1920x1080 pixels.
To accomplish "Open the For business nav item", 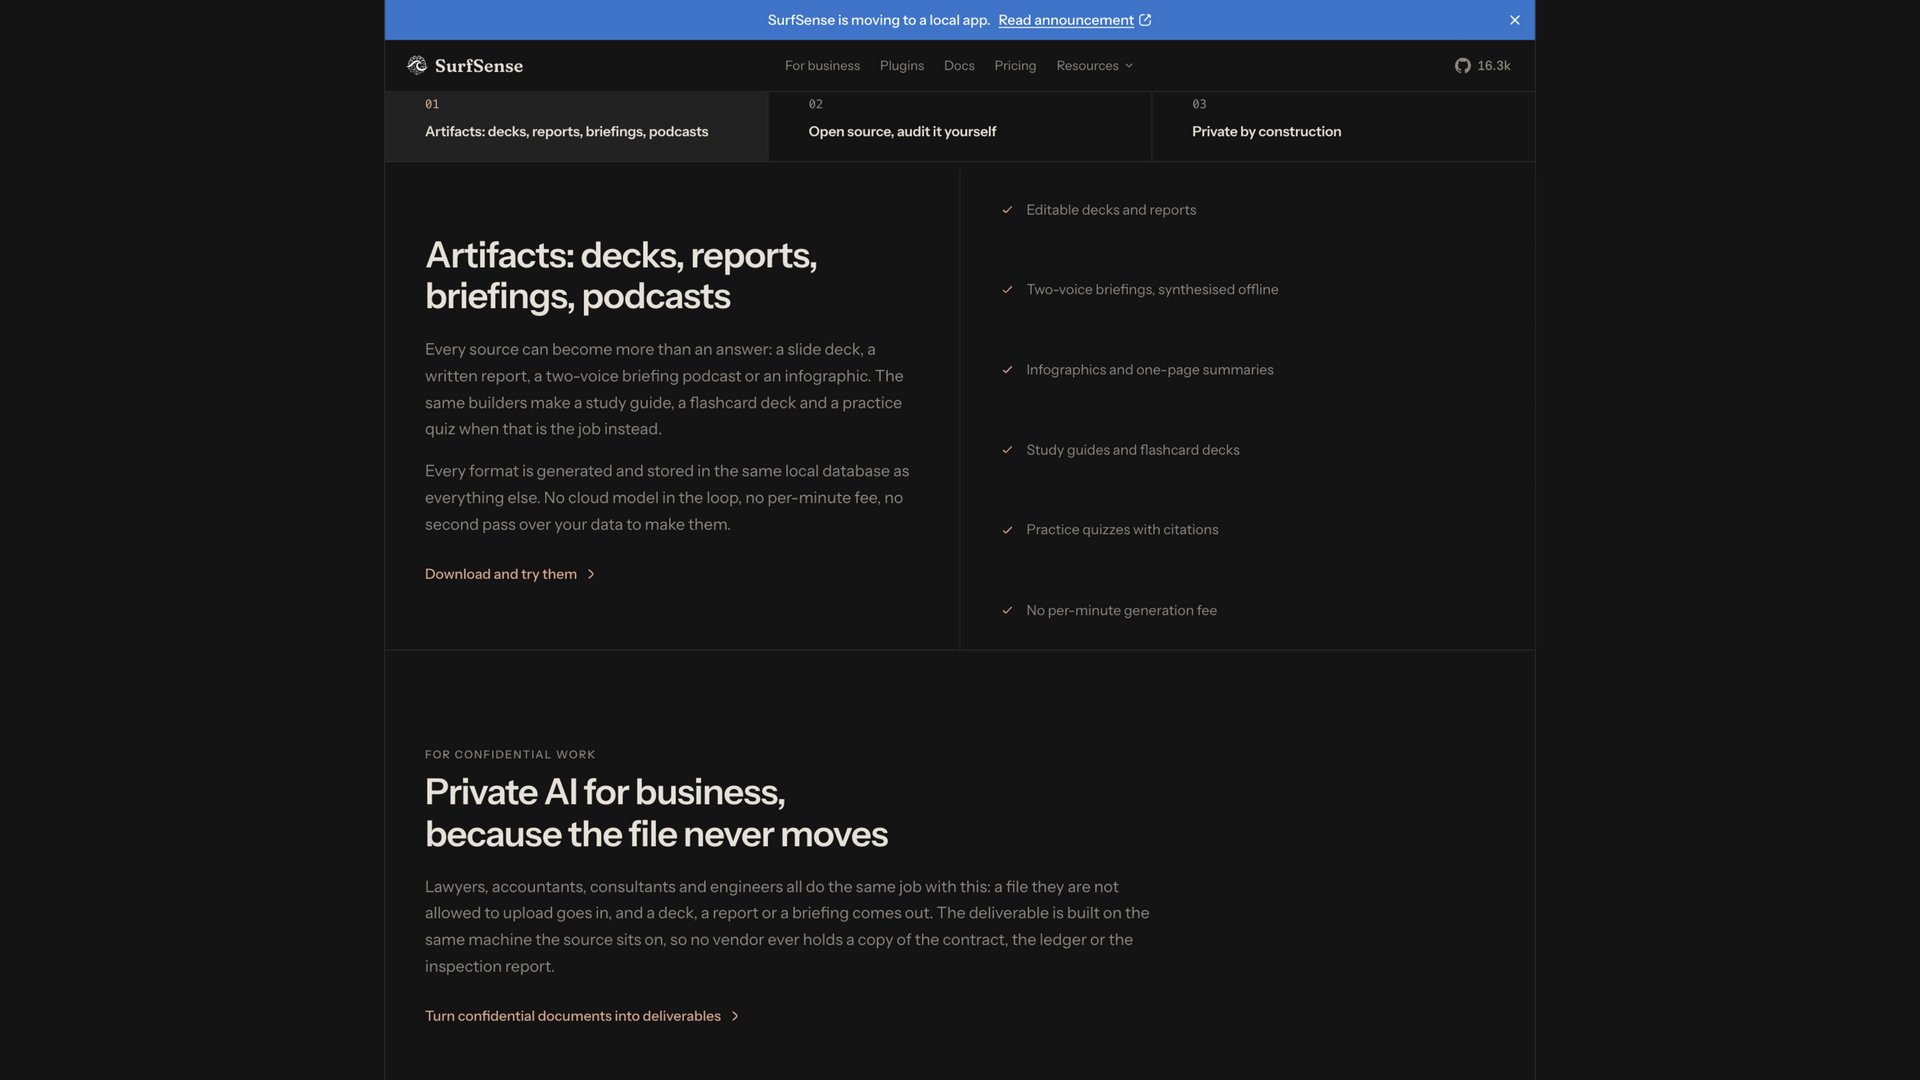I will pos(822,66).
